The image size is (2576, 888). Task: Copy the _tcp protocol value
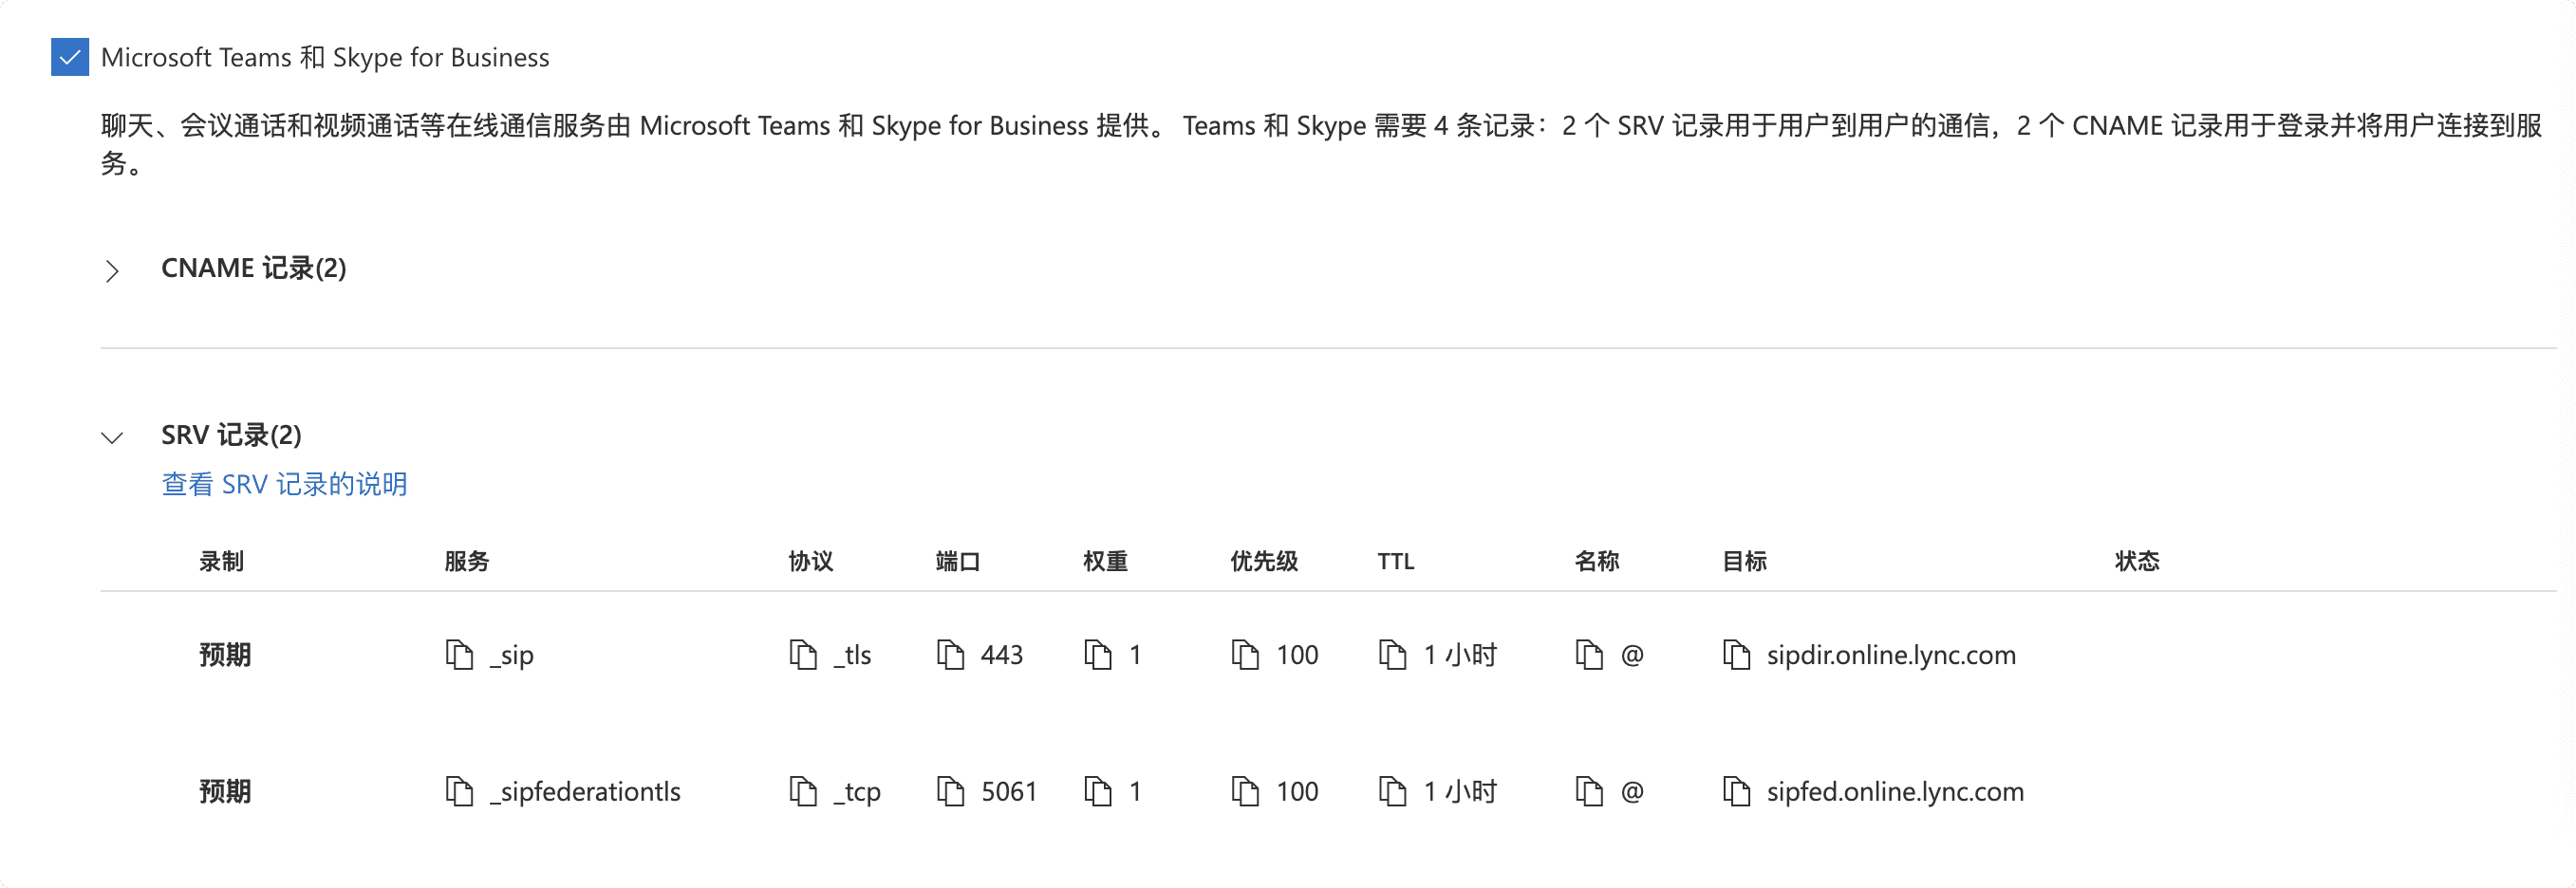(803, 791)
